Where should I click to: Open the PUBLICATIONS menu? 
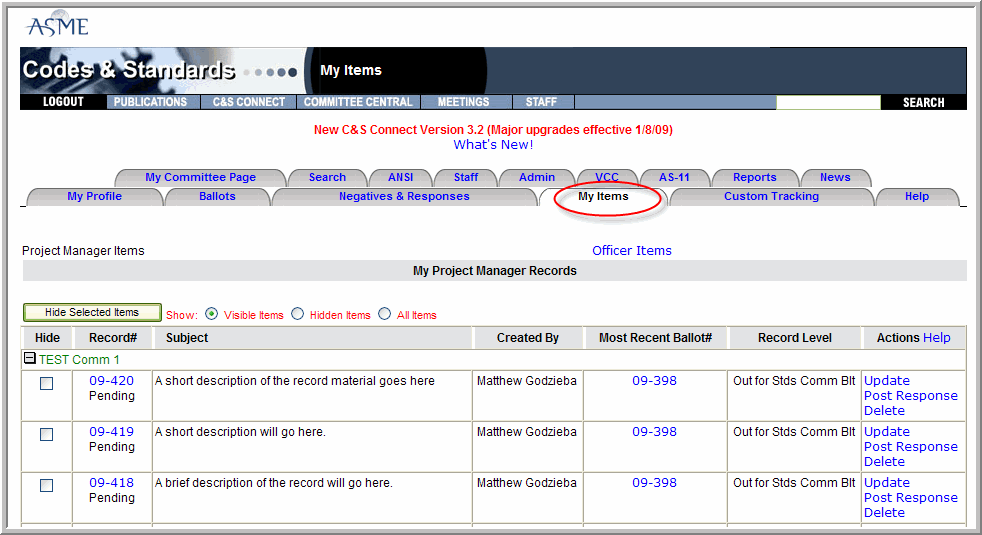point(150,102)
